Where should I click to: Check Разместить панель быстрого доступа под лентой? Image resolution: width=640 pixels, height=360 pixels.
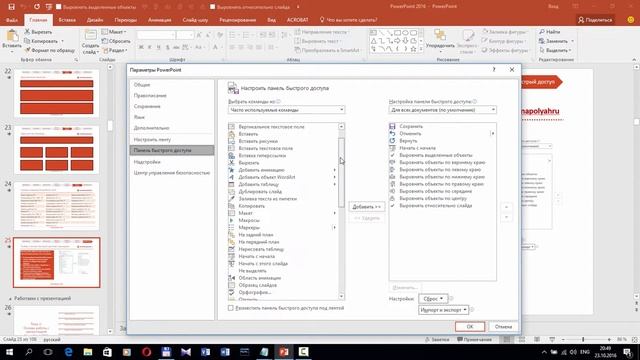coord(231,308)
